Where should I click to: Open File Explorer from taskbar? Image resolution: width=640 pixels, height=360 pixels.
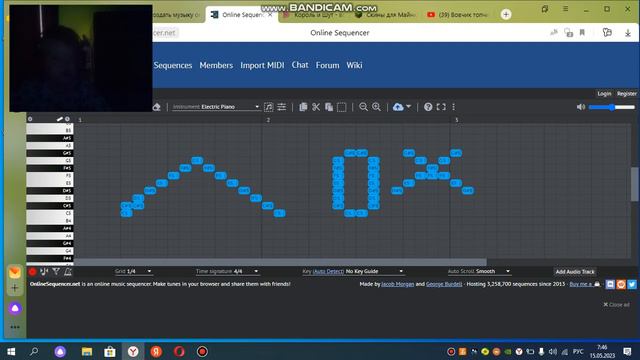87,351
